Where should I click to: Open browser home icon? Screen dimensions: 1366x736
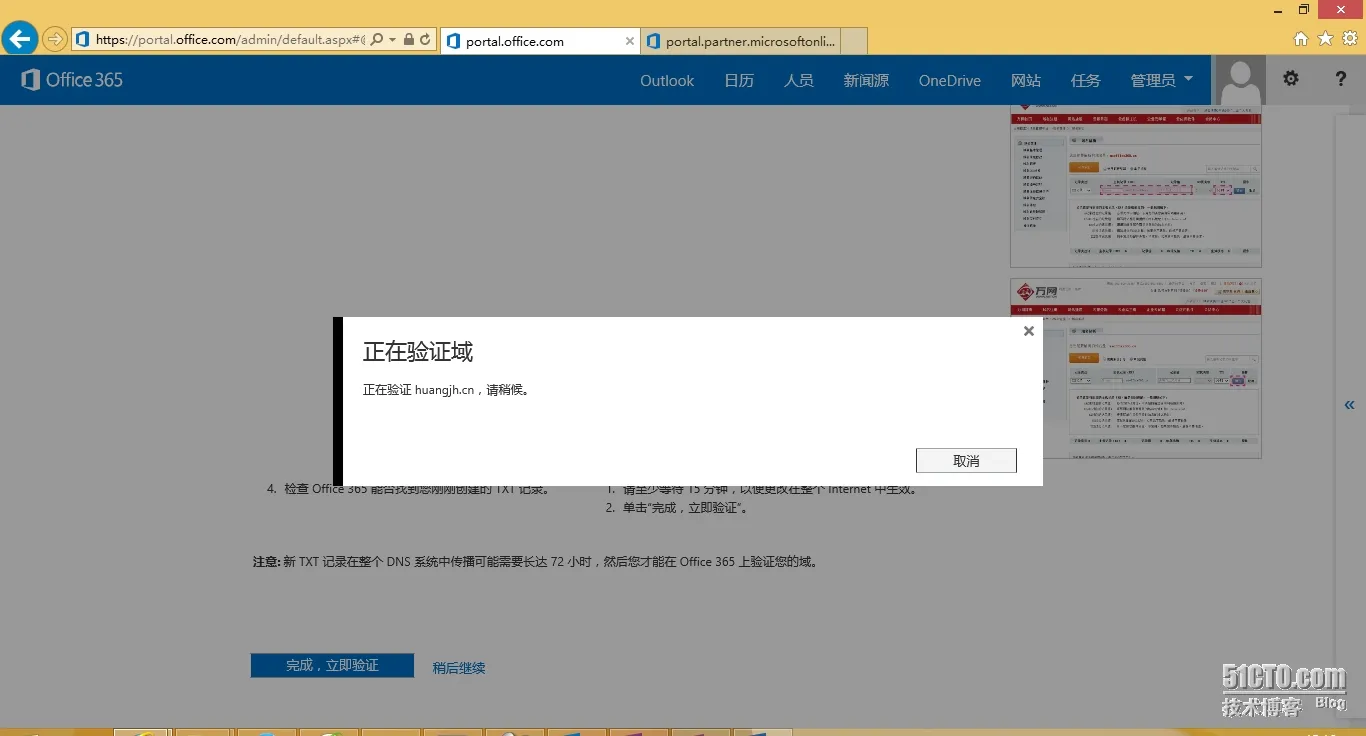[1301, 39]
